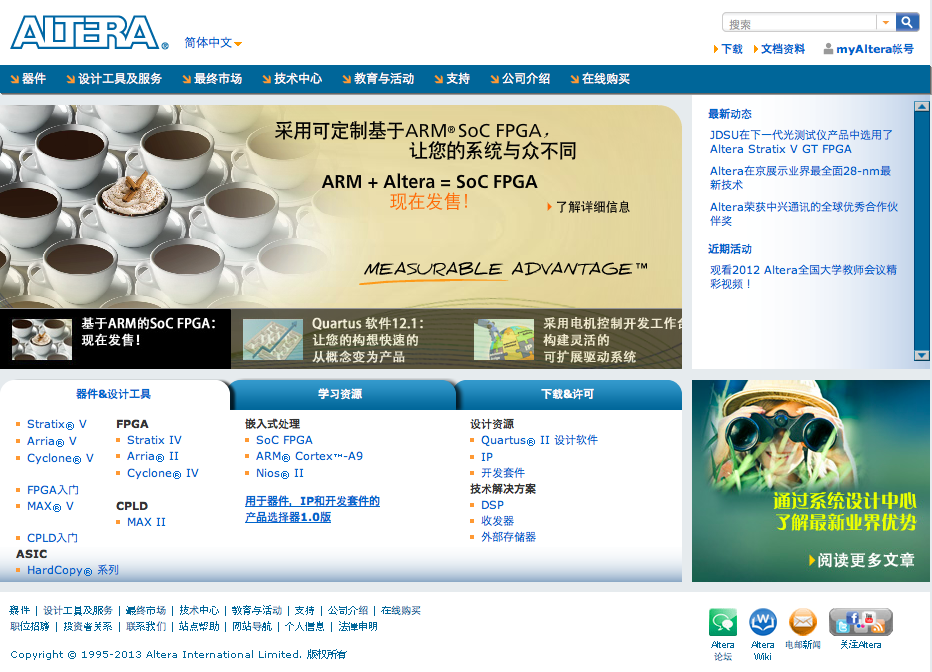Expand the 技术中心 navigation menu

(292, 78)
